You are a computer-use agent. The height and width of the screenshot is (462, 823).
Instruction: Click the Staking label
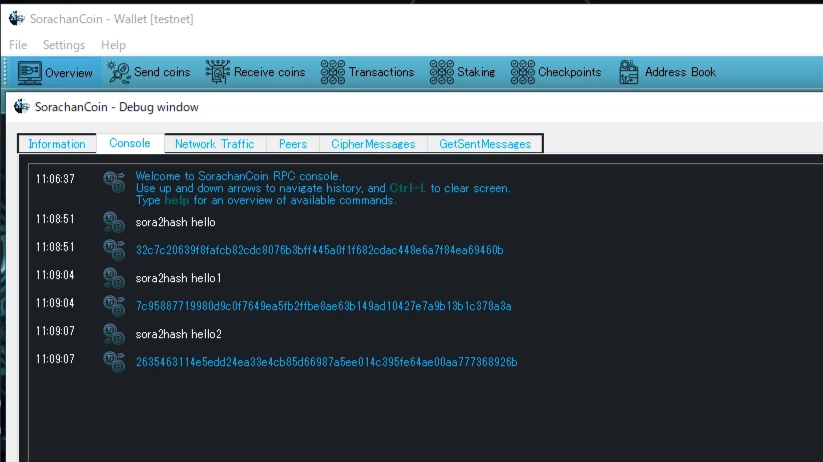point(476,72)
